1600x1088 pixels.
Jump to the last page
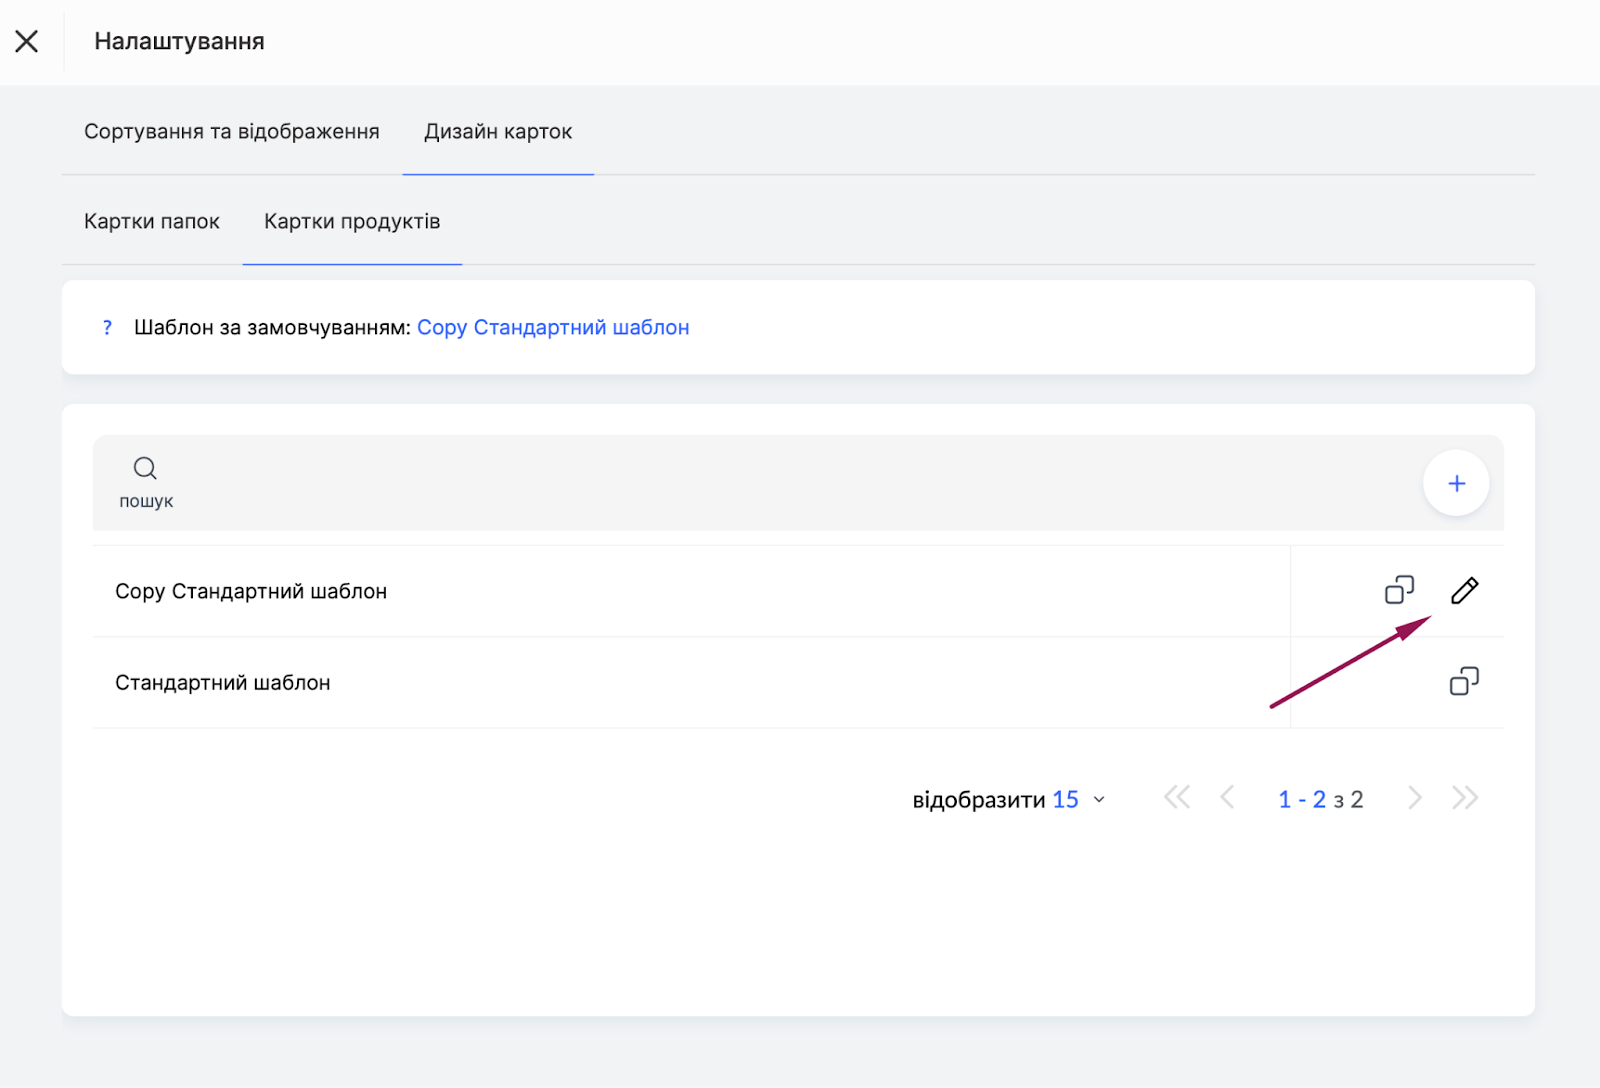pyautogui.click(x=1465, y=798)
